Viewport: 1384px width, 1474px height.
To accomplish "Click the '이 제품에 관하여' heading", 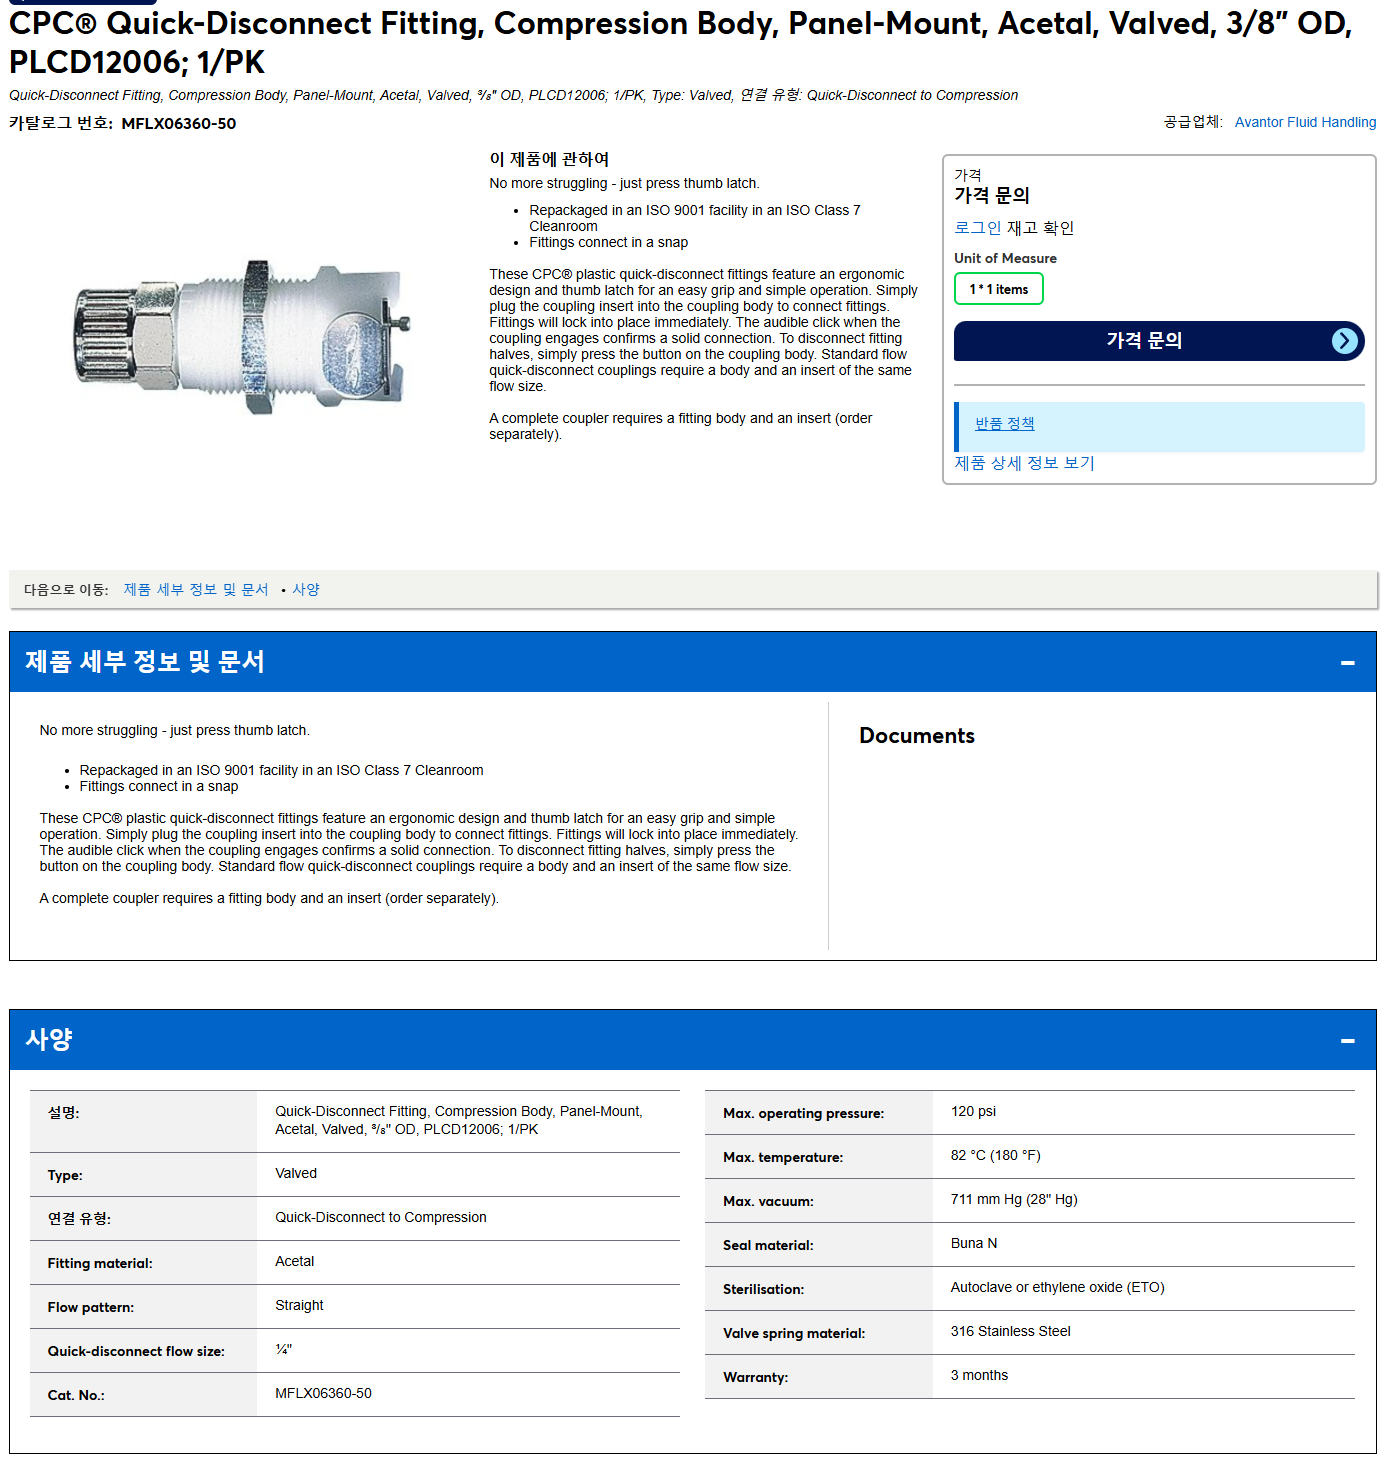I will 549,159.
